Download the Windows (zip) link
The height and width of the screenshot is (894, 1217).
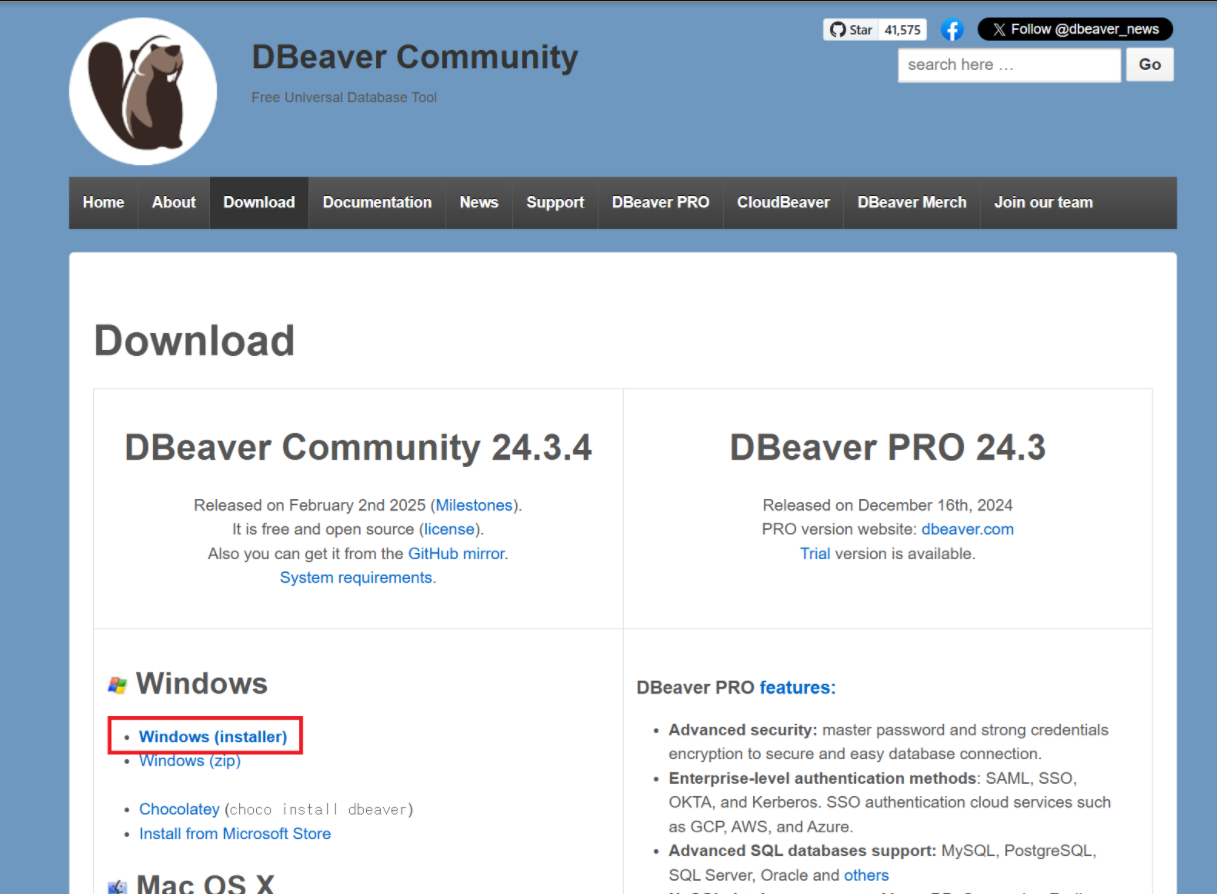pyautogui.click(x=190, y=760)
